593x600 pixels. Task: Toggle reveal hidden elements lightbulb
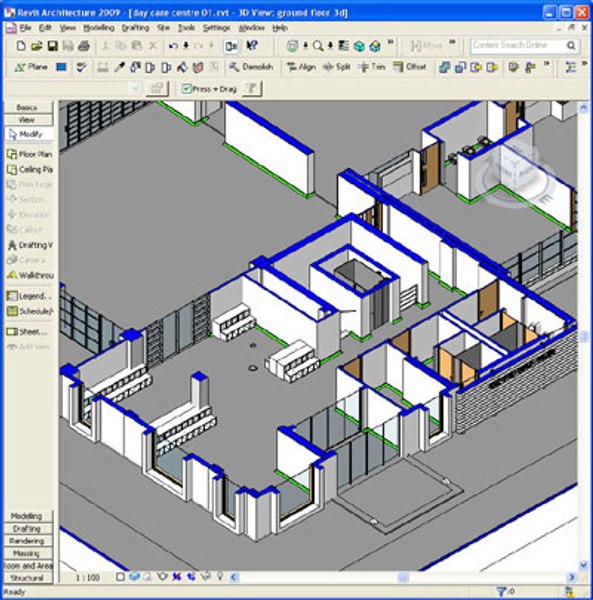220,576
